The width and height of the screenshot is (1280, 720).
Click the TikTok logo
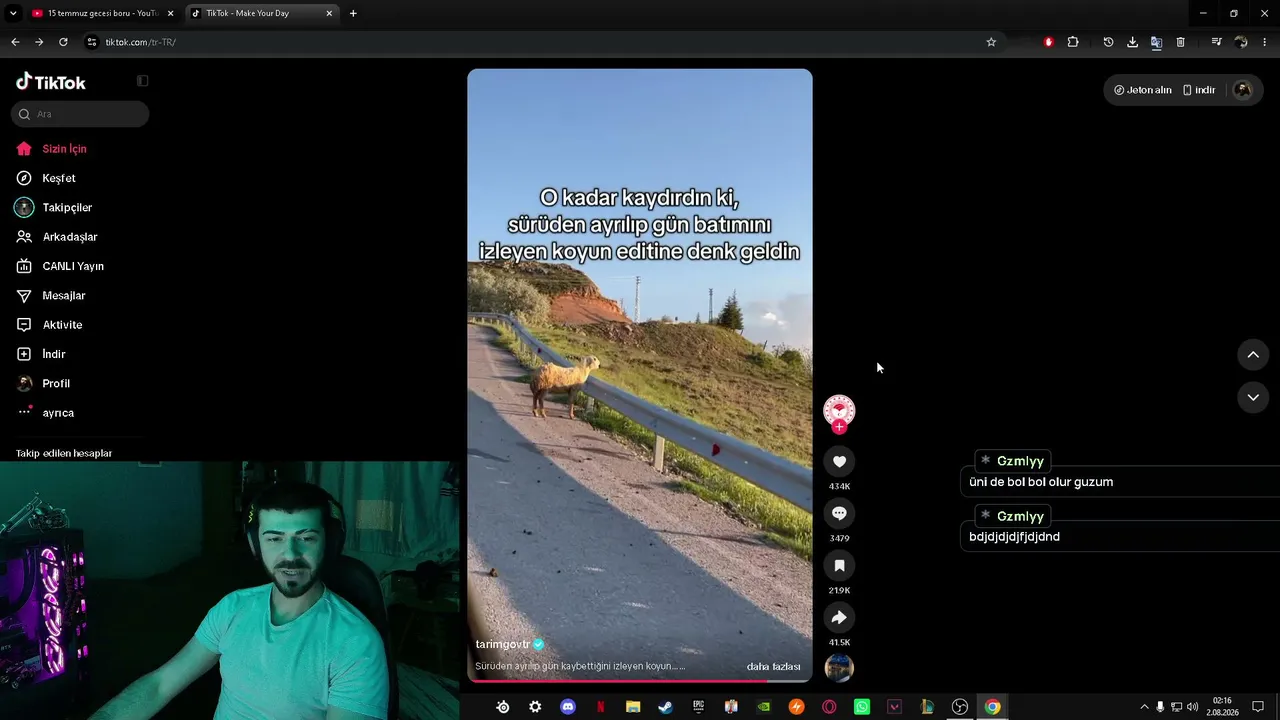pos(51,82)
